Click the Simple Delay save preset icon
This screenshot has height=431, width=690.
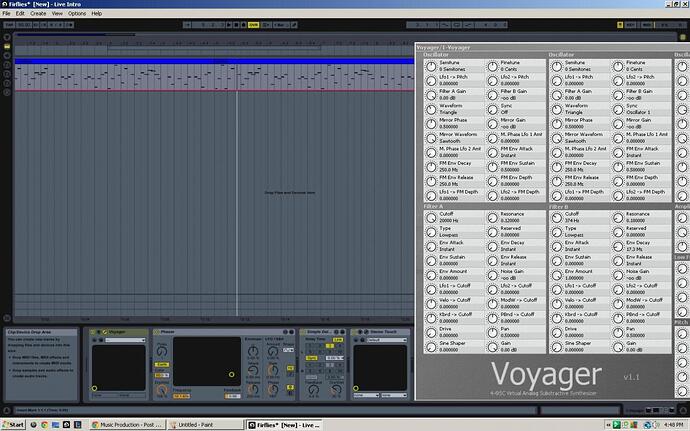(342, 332)
